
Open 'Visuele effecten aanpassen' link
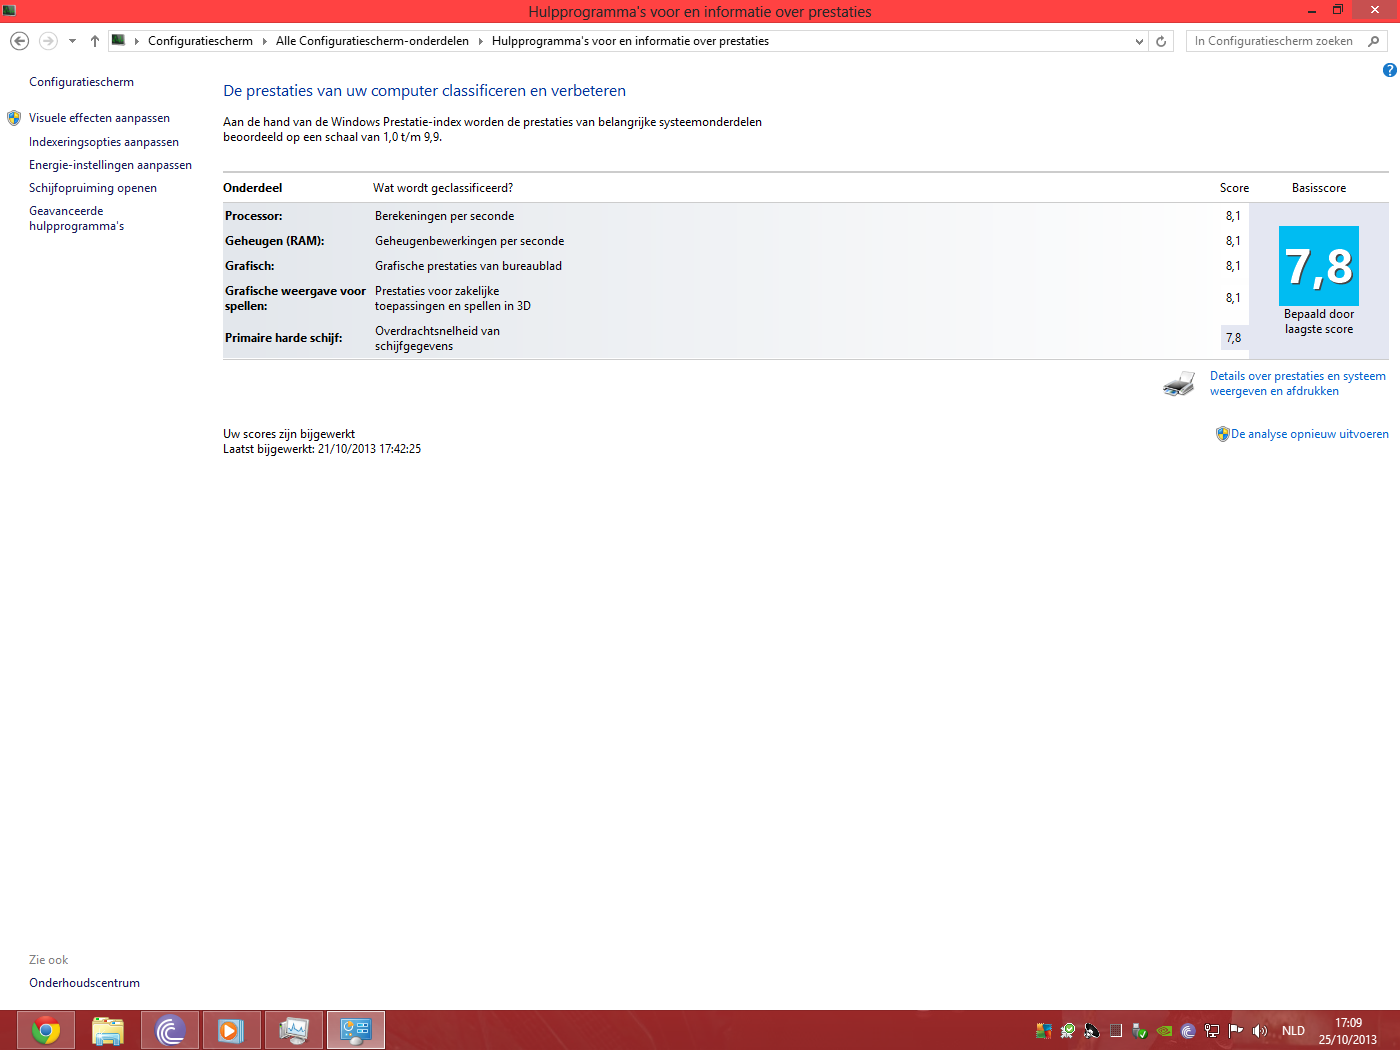[x=99, y=118]
